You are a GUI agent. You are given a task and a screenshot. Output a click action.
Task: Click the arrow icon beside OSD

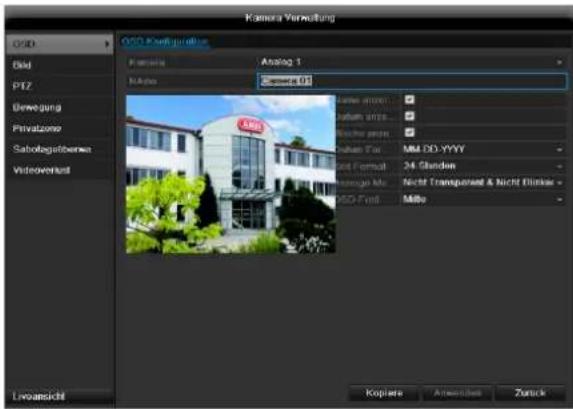(x=107, y=44)
